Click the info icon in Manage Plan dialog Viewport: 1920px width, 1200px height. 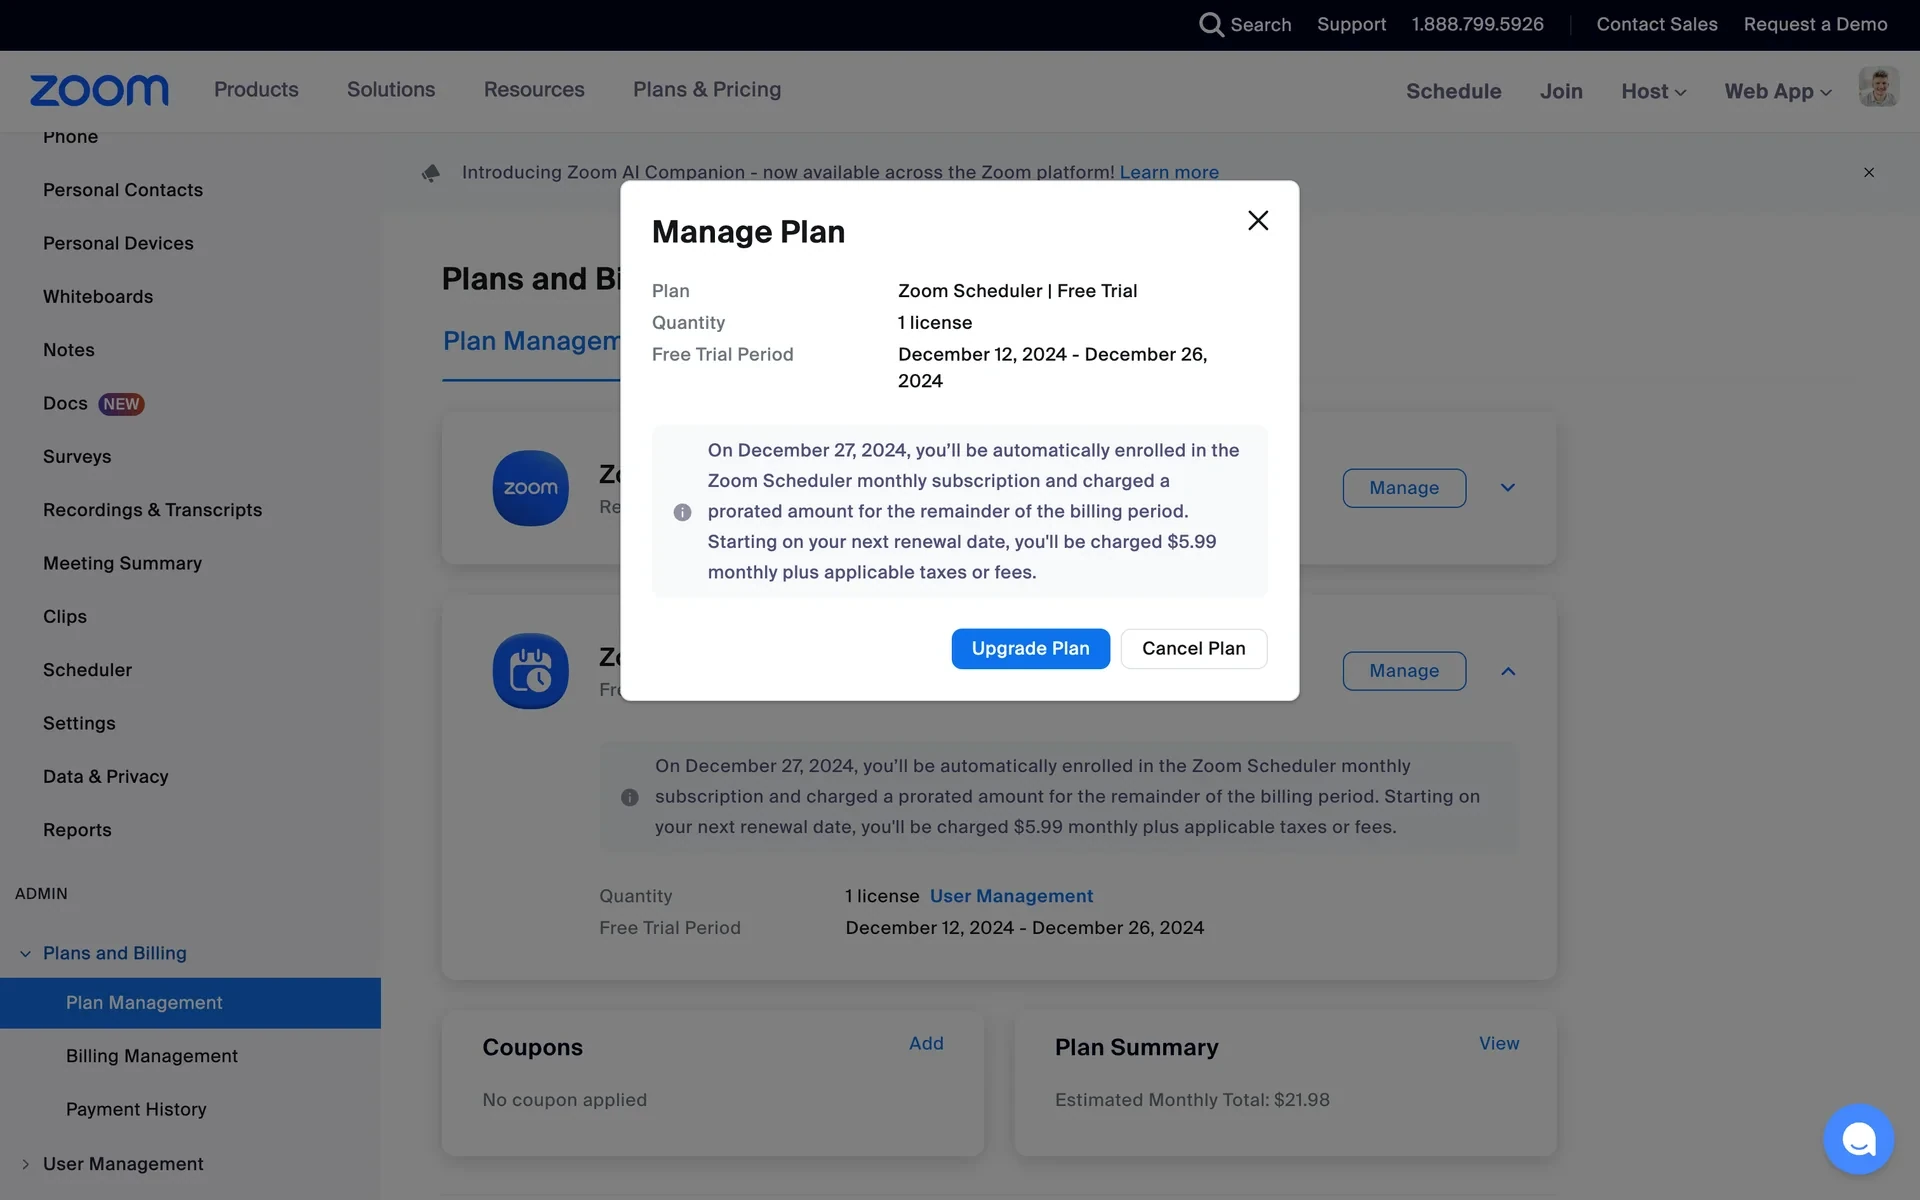pos(682,512)
